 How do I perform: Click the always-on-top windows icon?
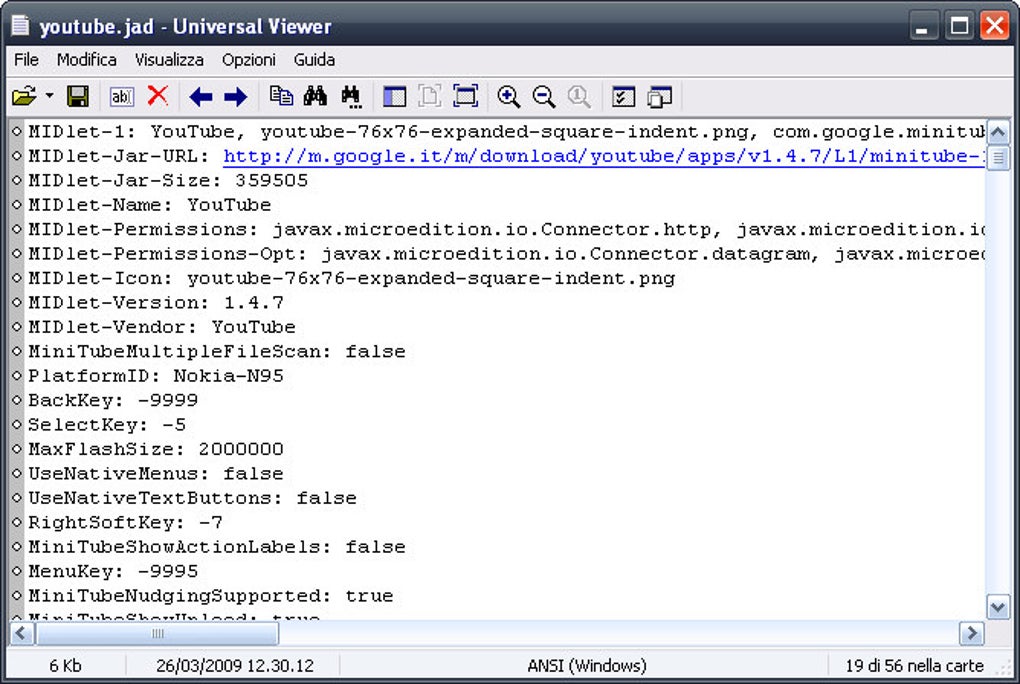[659, 97]
